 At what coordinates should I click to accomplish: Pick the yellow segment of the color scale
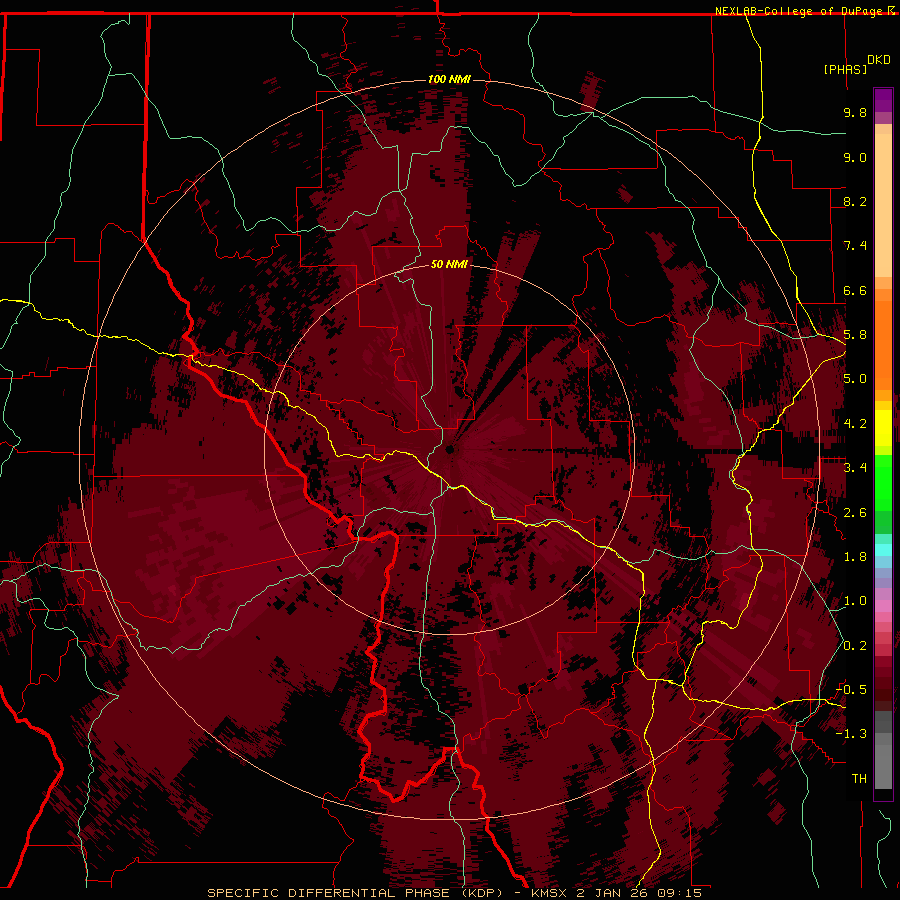(883, 428)
